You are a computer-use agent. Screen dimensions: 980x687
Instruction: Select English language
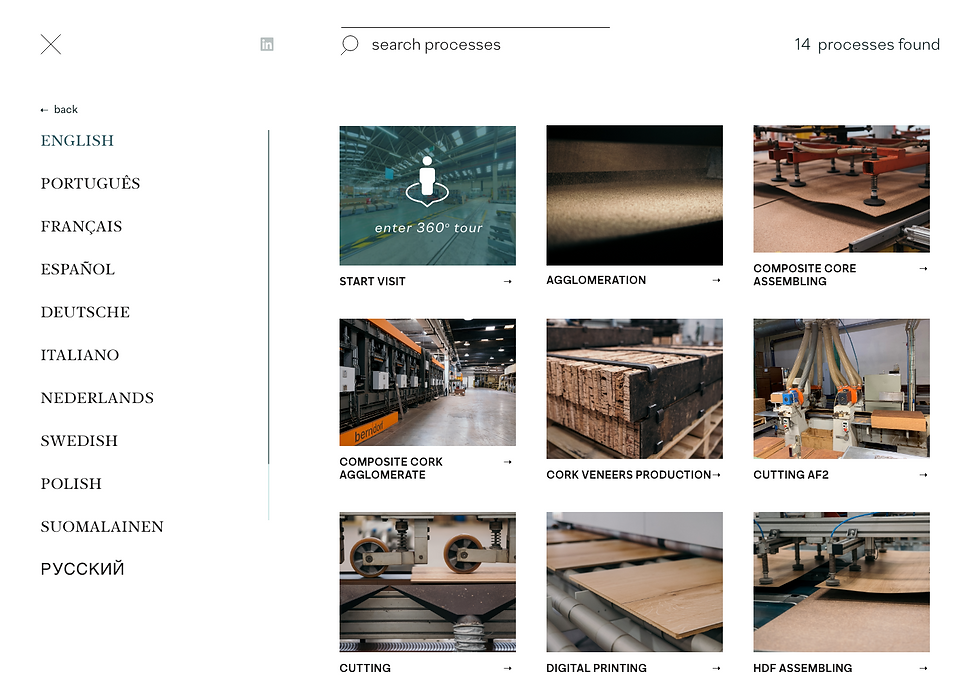point(77,141)
